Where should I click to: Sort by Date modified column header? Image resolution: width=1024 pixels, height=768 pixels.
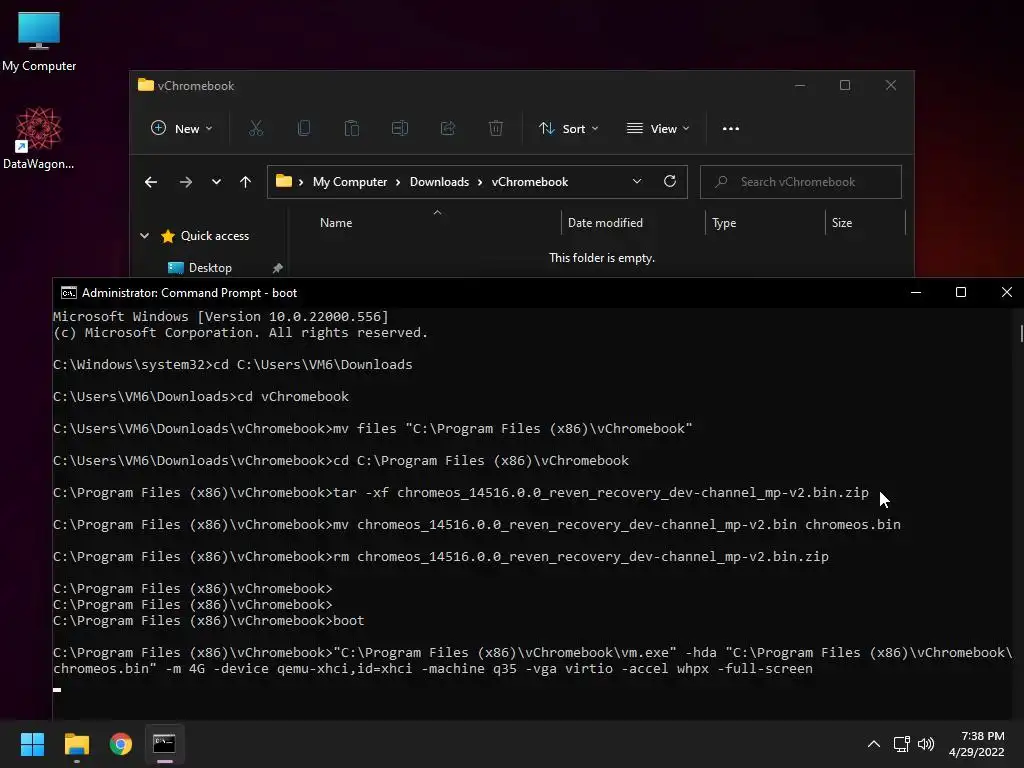[605, 223]
